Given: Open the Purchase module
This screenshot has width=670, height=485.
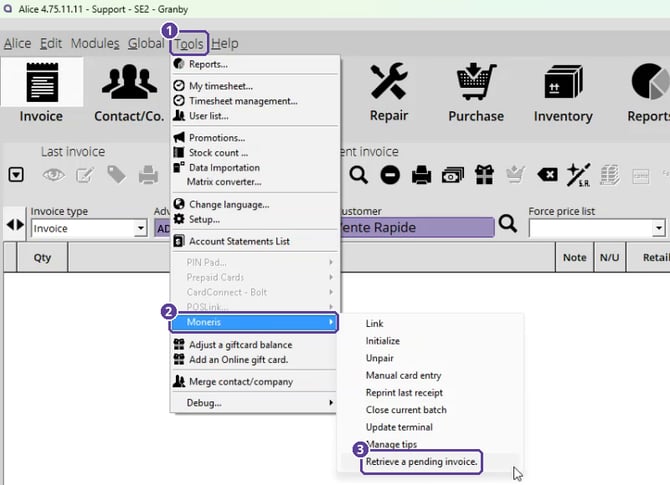Looking at the screenshot, I should pyautogui.click(x=476, y=92).
